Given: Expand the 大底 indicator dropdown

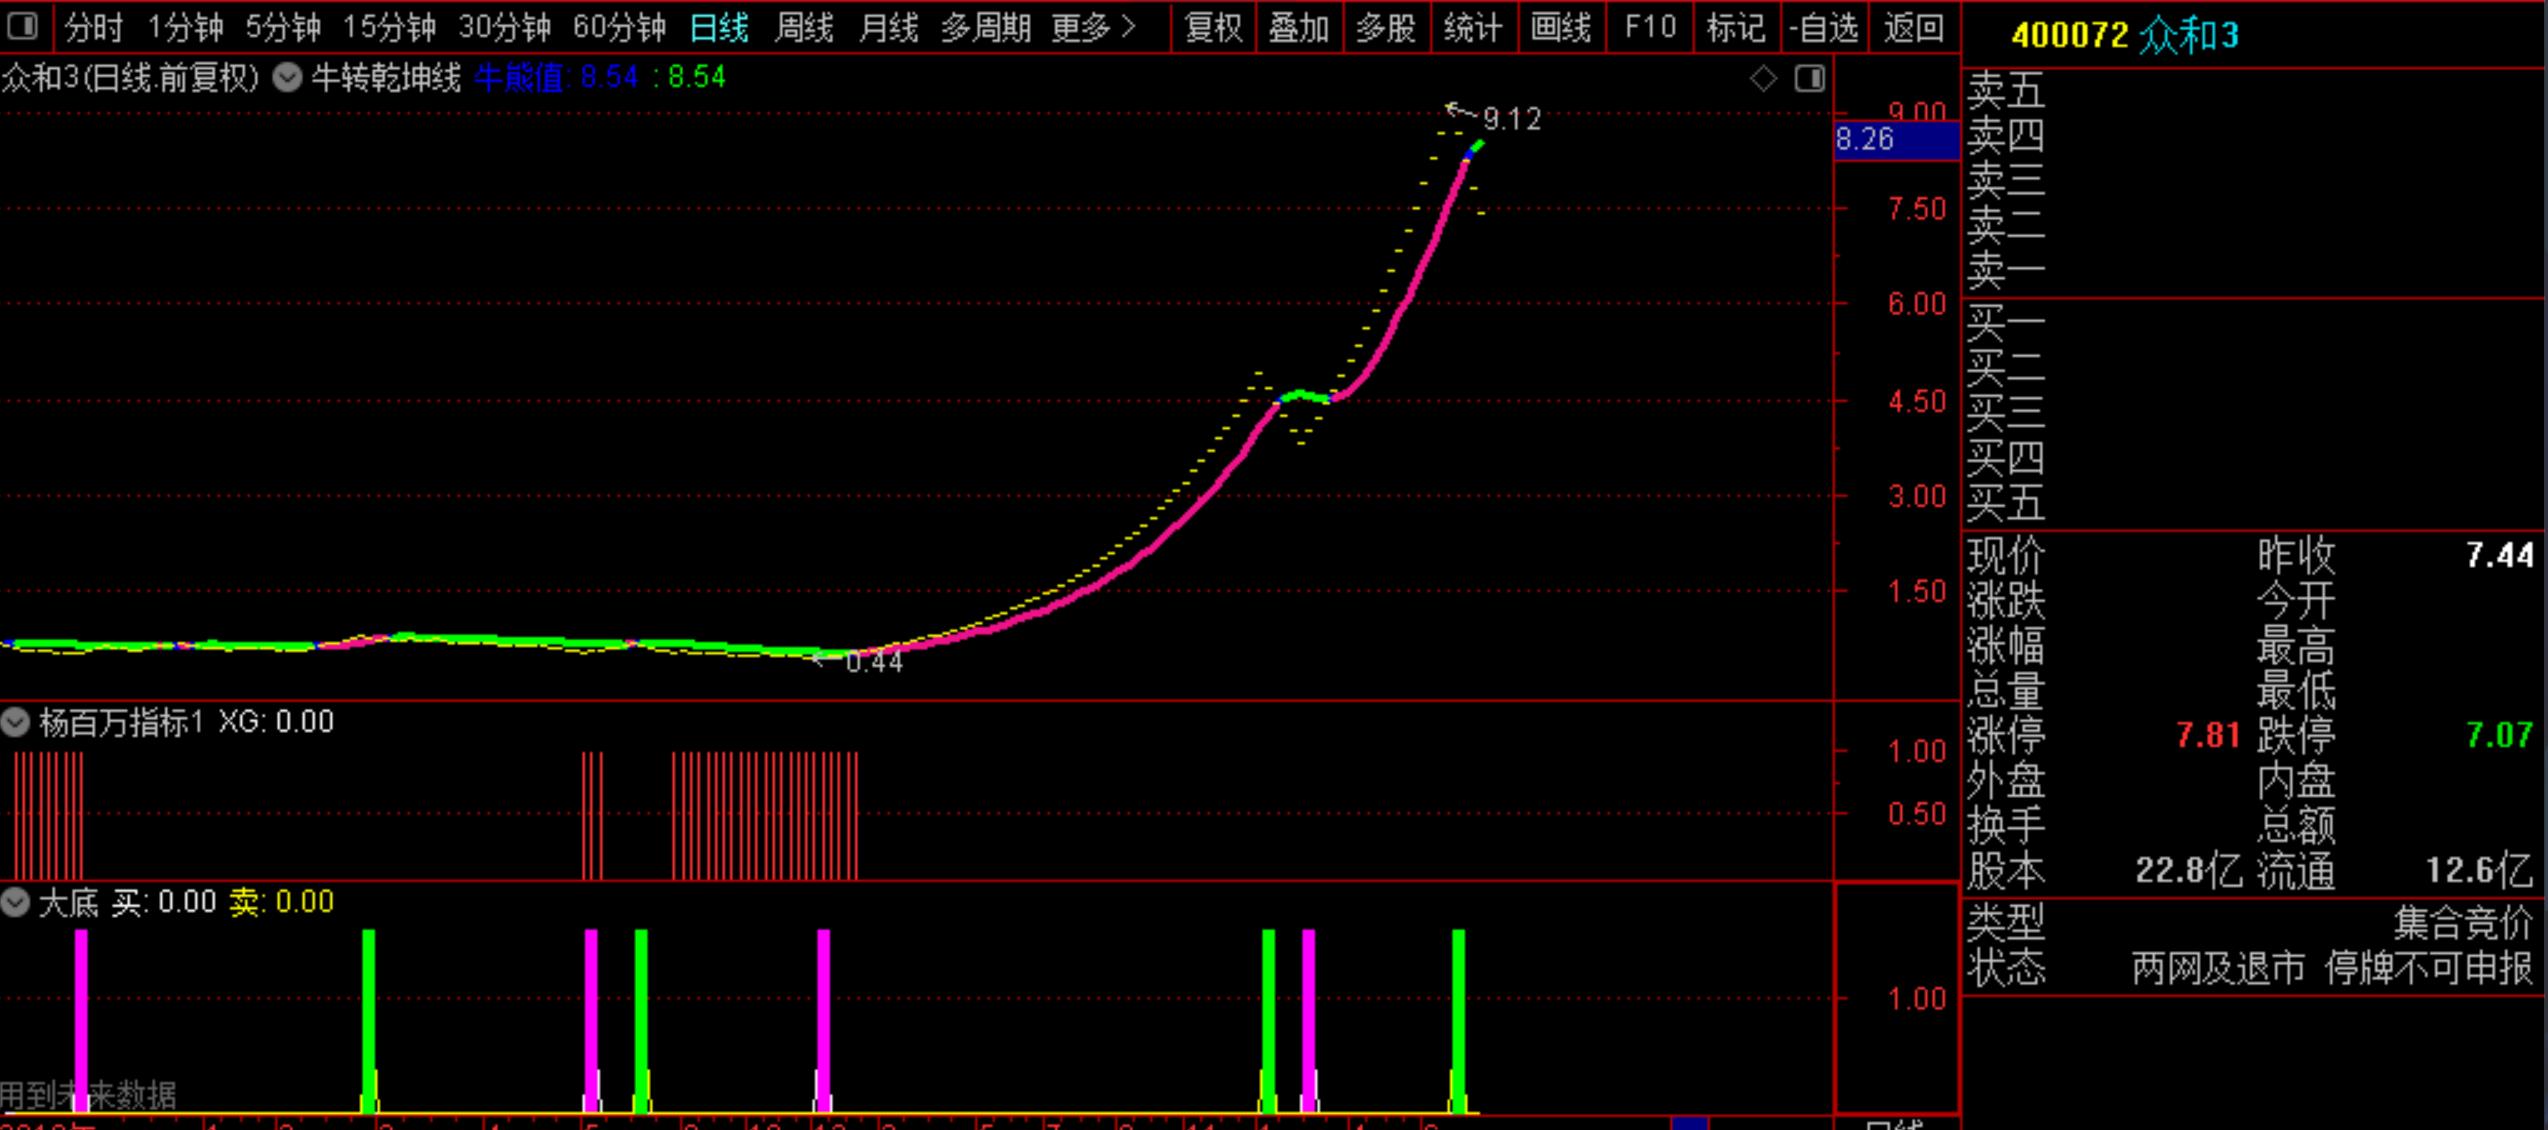Looking at the screenshot, I should click(15, 902).
